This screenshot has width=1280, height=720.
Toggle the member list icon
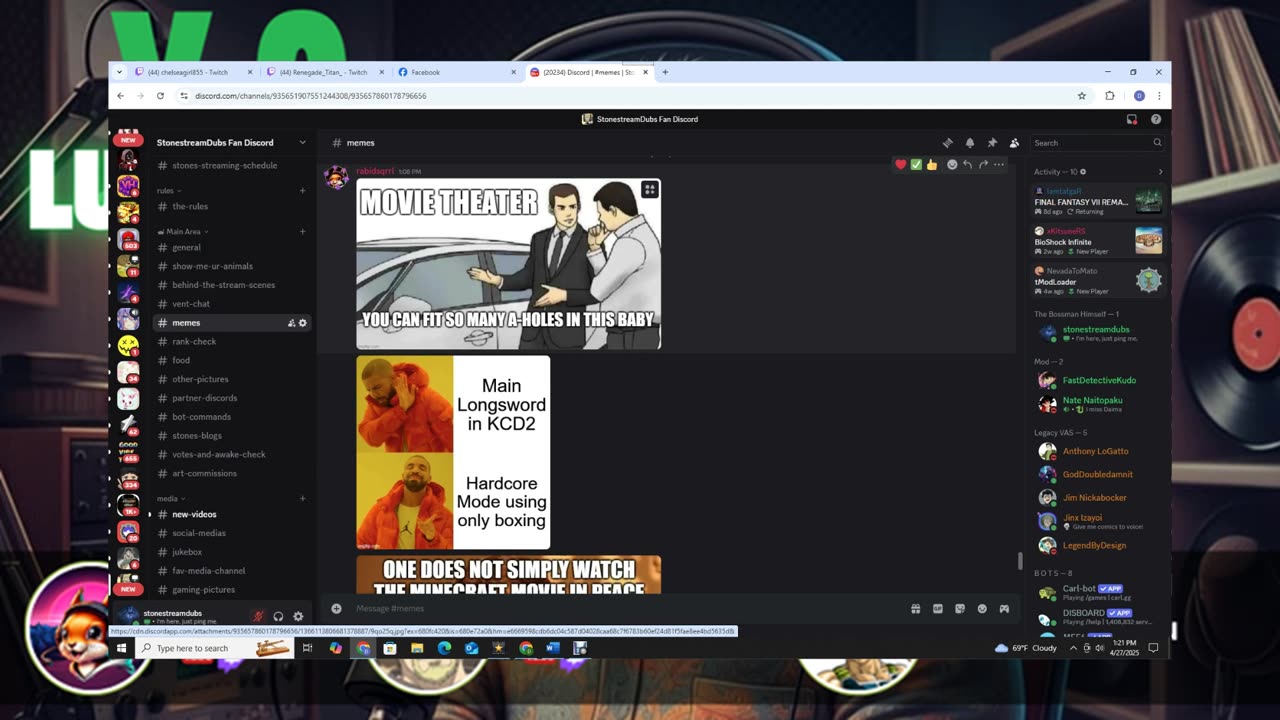1014,143
